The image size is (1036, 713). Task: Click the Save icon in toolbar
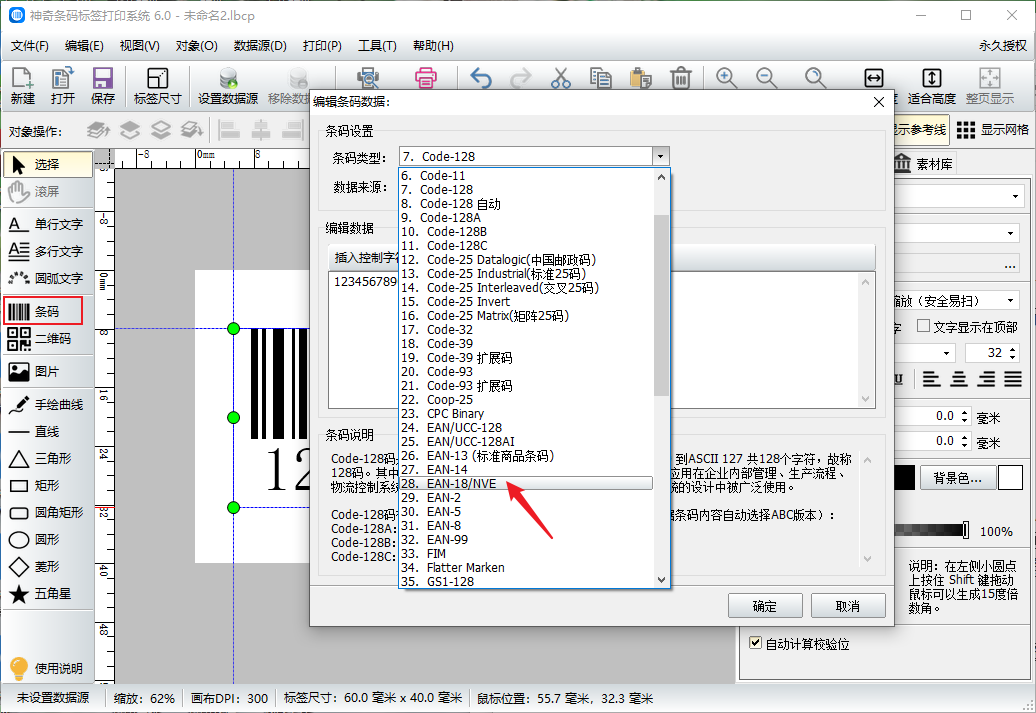[x=102, y=86]
